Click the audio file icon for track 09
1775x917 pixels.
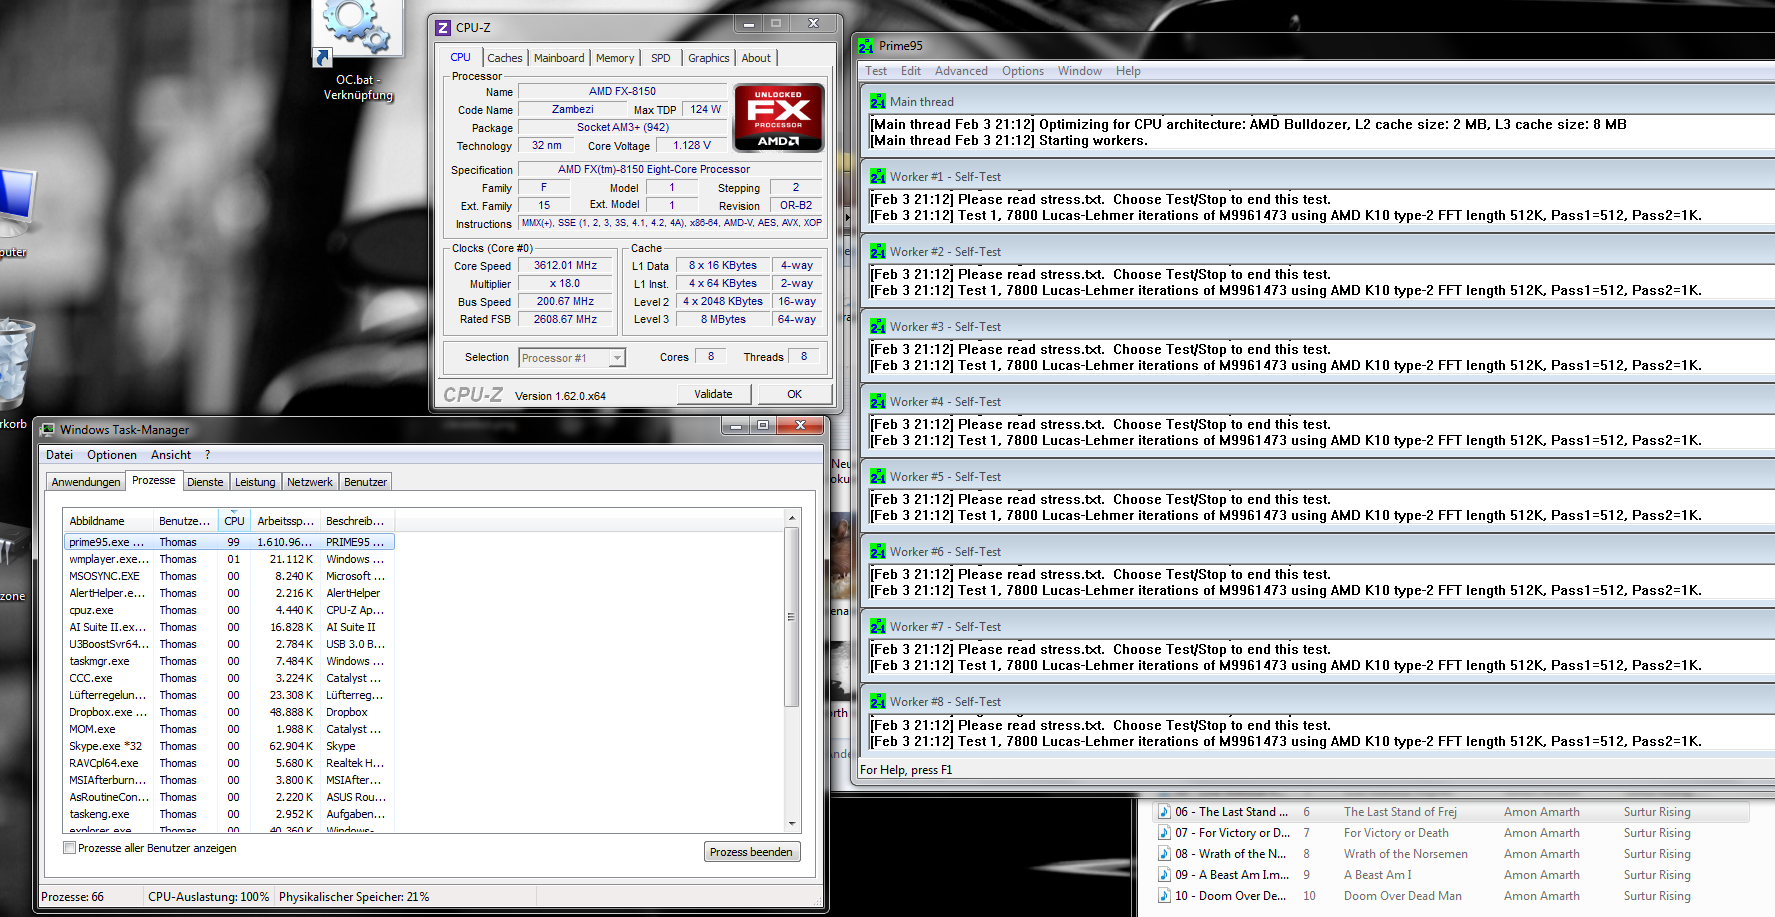tap(1164, 875)
